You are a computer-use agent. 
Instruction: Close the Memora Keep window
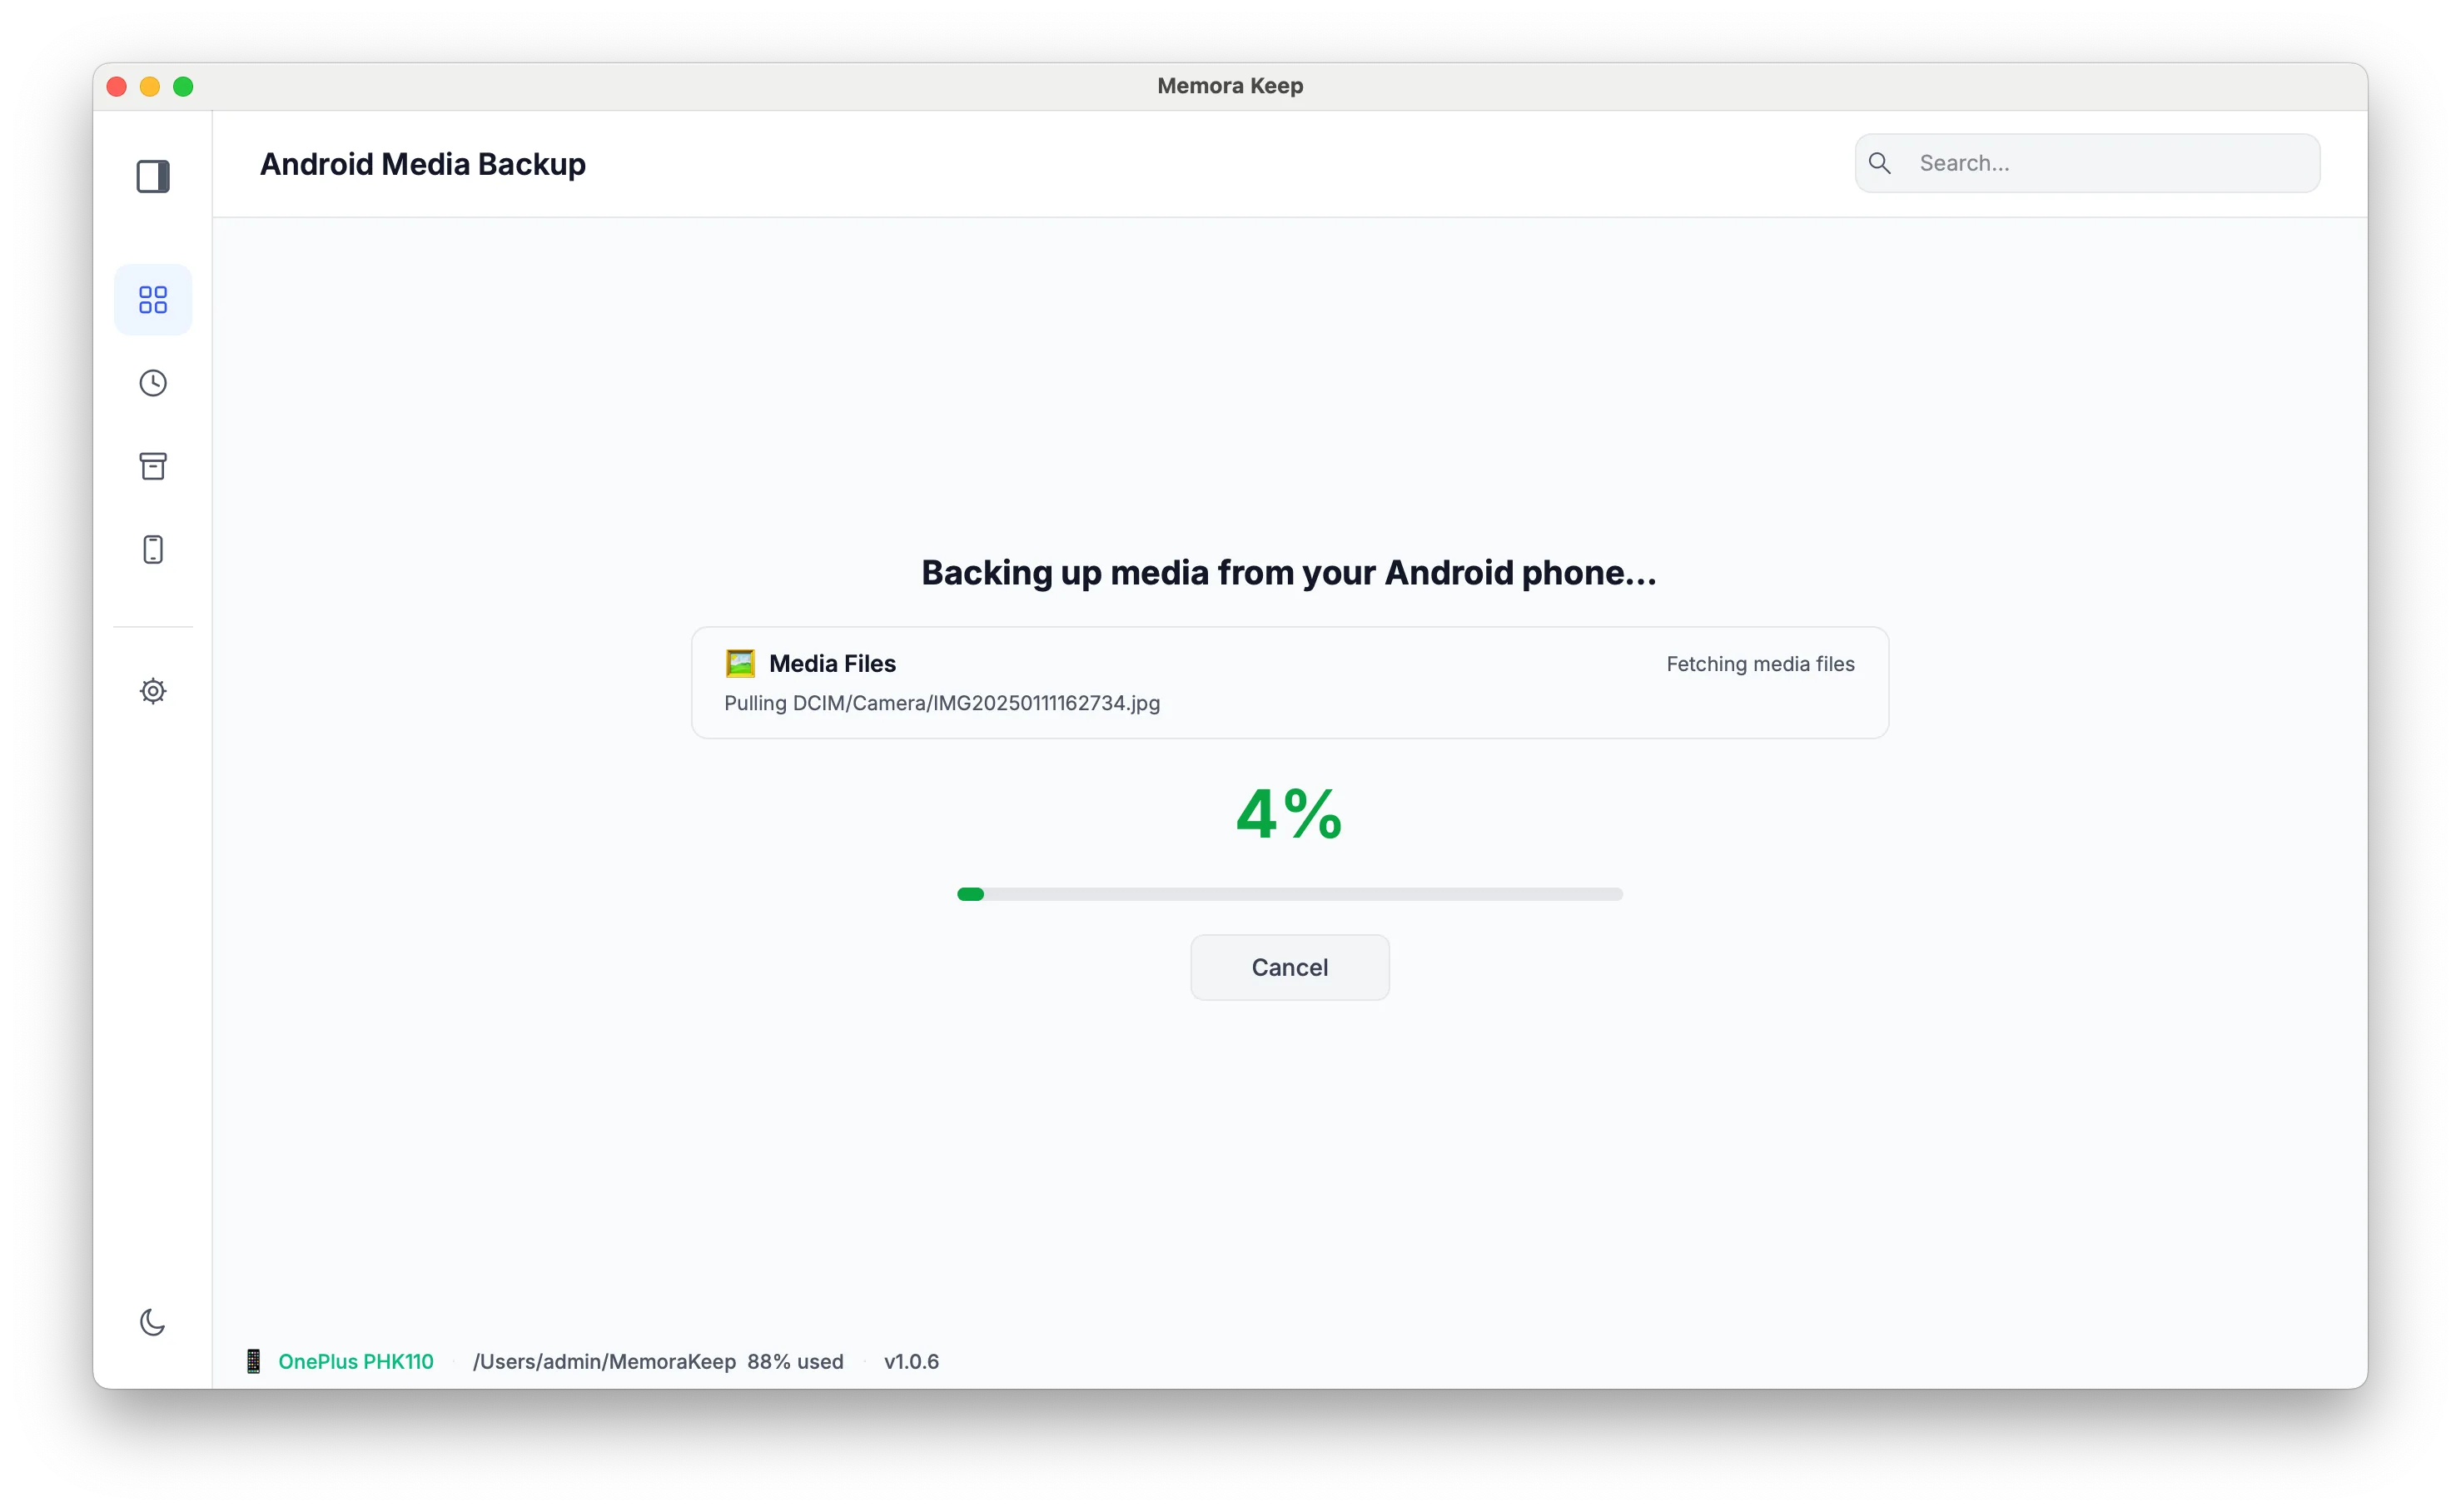pos(117,87)
